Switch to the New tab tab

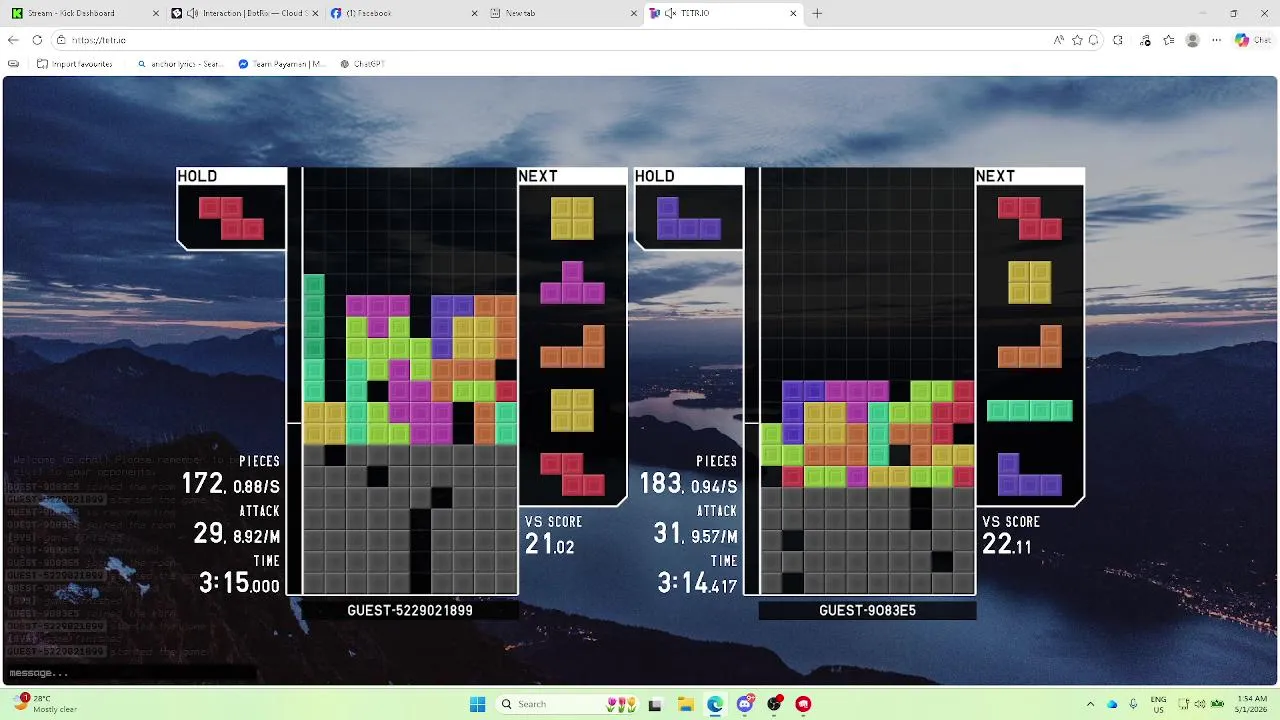click(562, 13)
